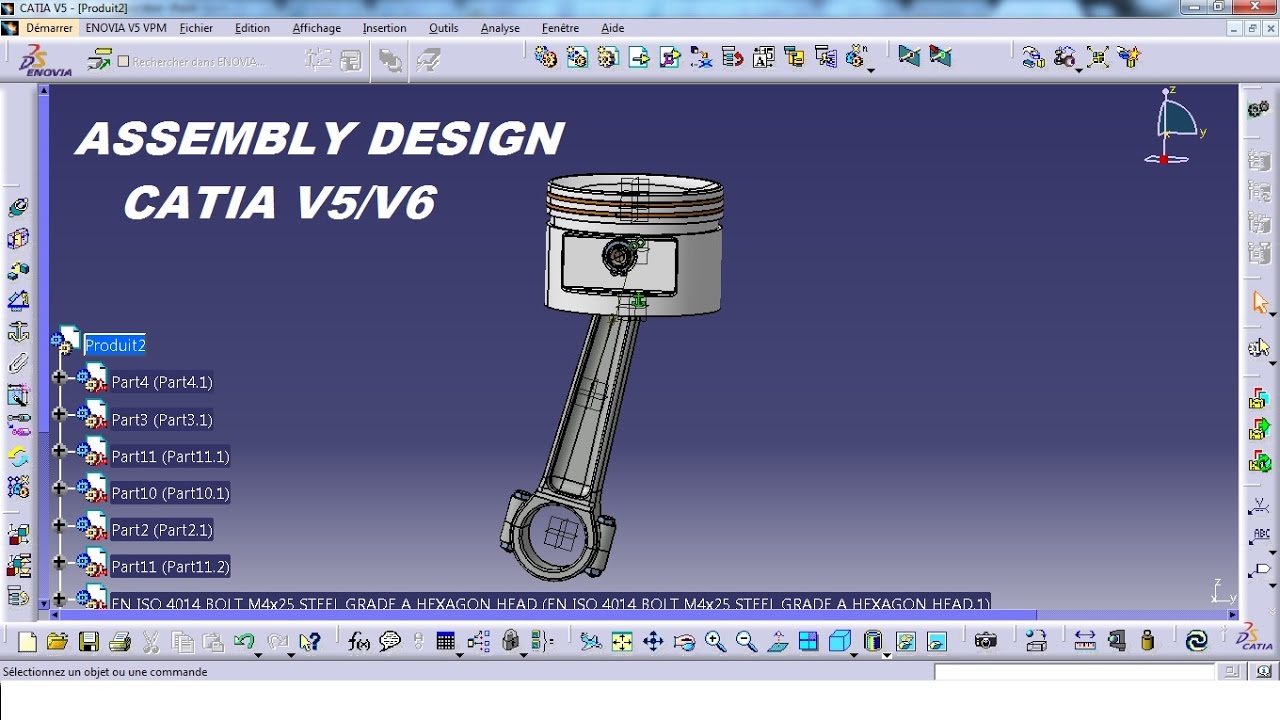Screen dimensions: 1280x720
Task: Select the Produit2 root node
Action: click(115, 345)
